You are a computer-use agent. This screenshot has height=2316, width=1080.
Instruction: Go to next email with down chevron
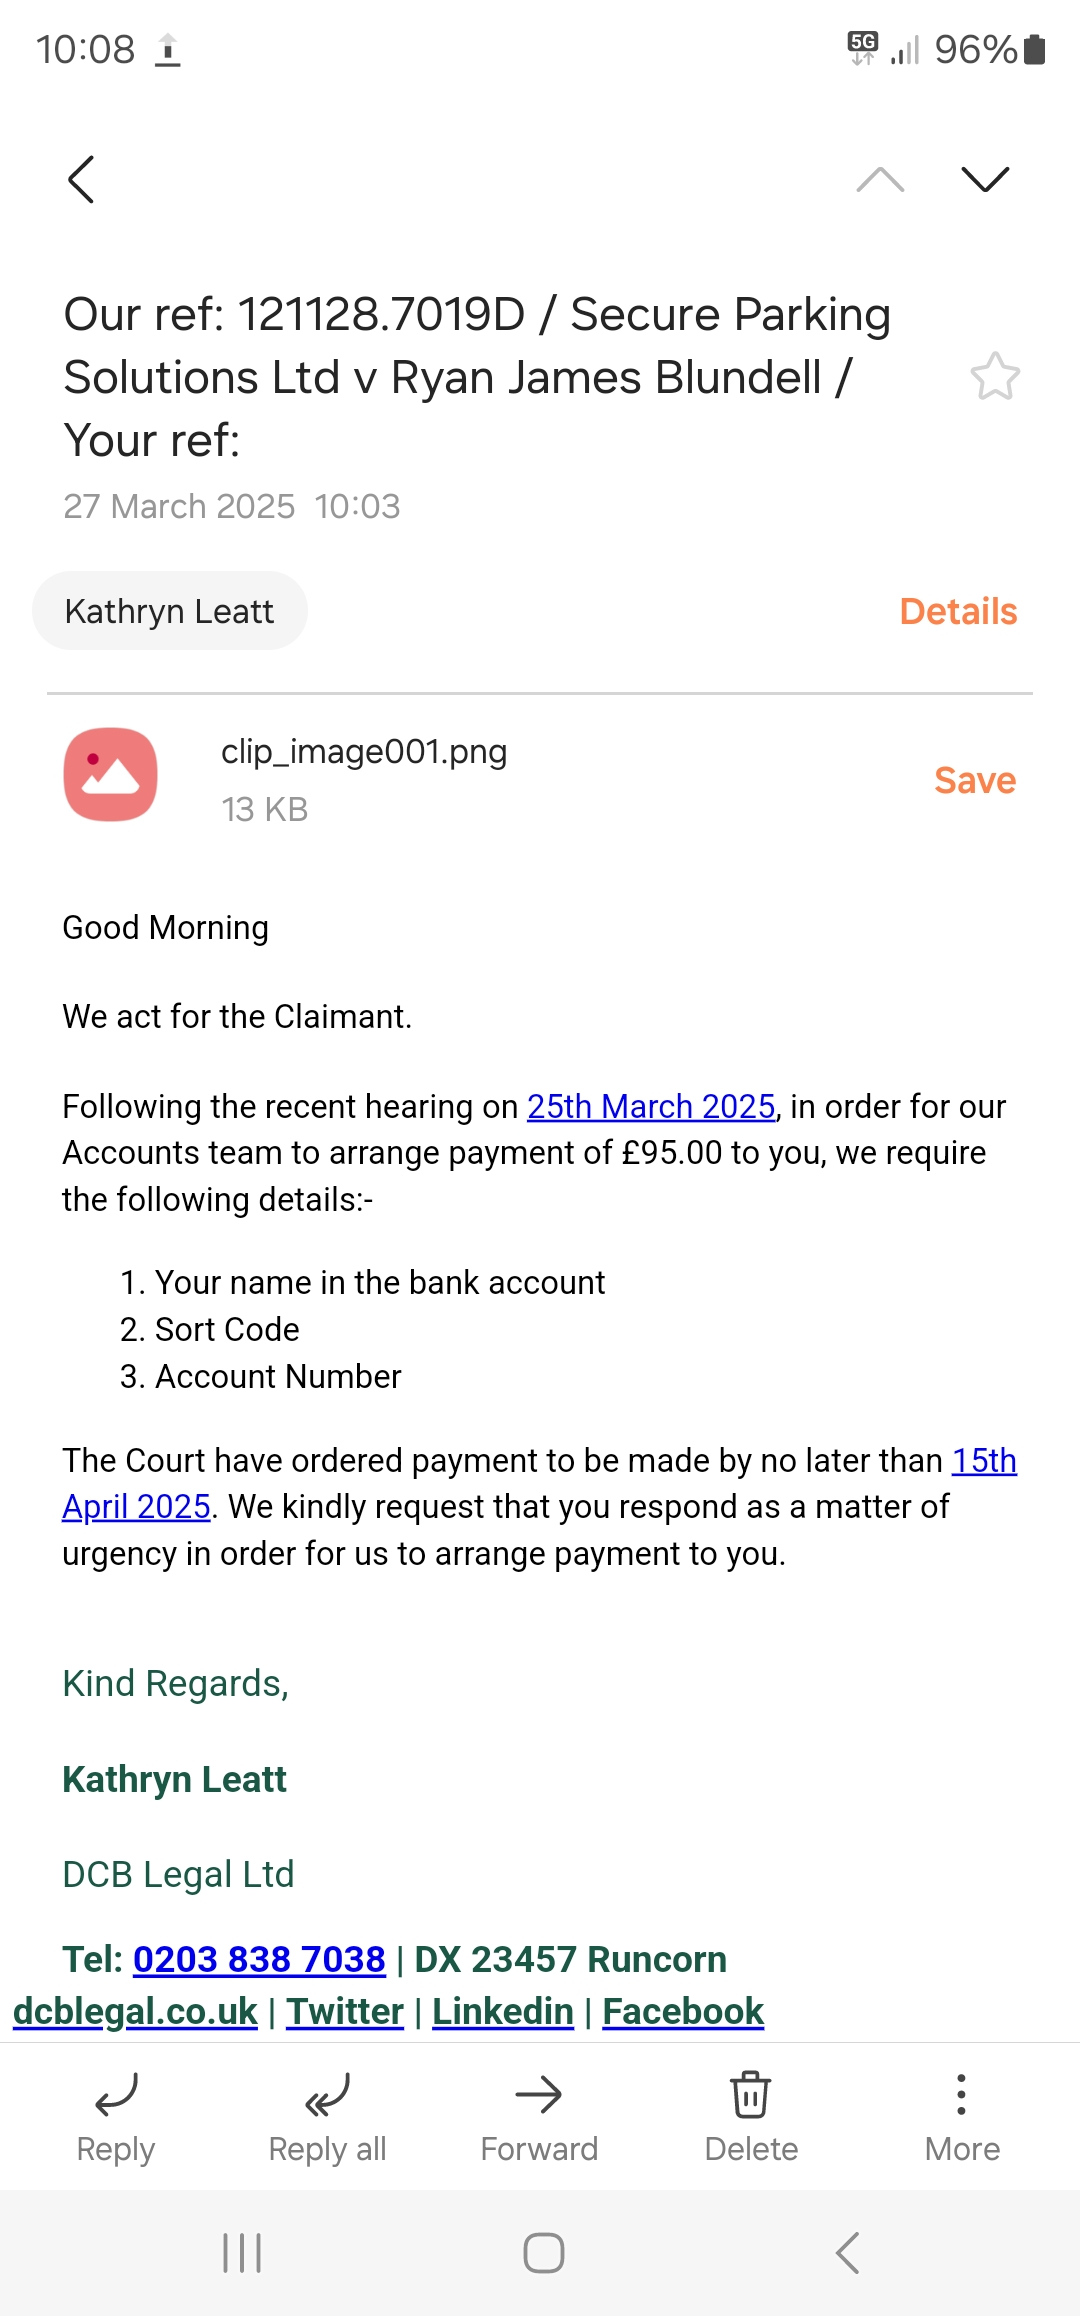click(985, 180)
